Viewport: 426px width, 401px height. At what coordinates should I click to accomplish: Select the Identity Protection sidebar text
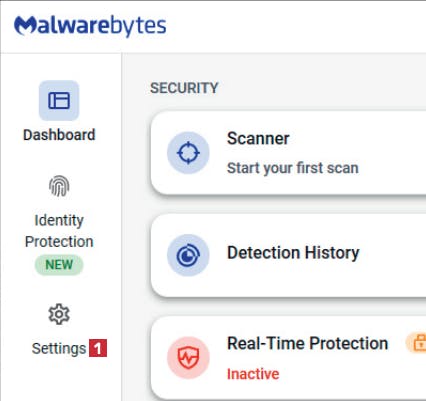(59, 231)
